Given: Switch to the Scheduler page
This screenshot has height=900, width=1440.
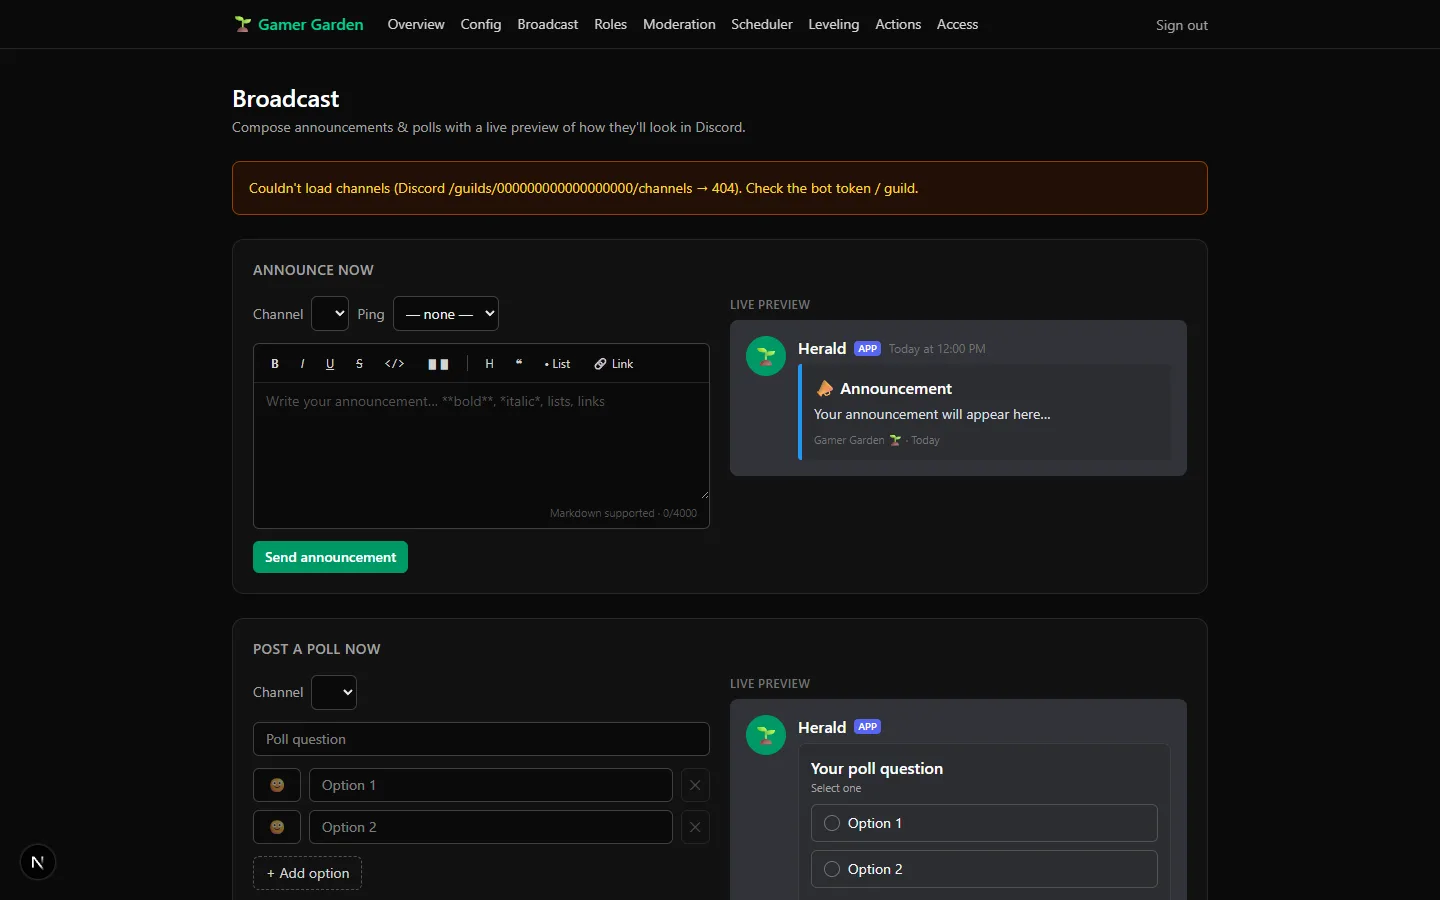Looking at the screenshot, I should click(762, 24).
